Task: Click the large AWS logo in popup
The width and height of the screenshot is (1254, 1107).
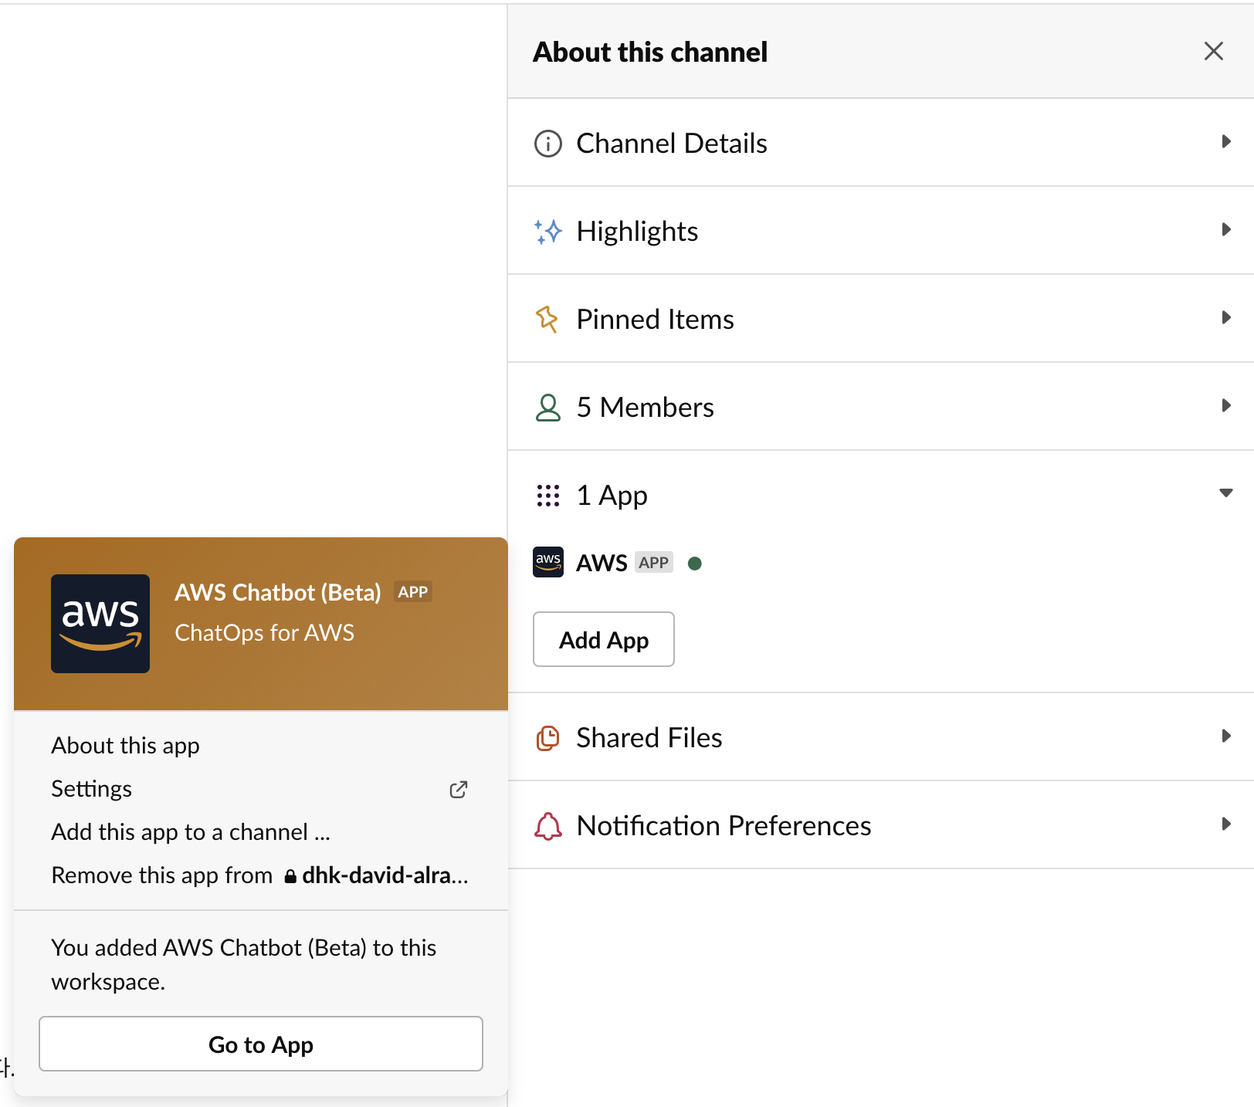Action: [100, 623]
